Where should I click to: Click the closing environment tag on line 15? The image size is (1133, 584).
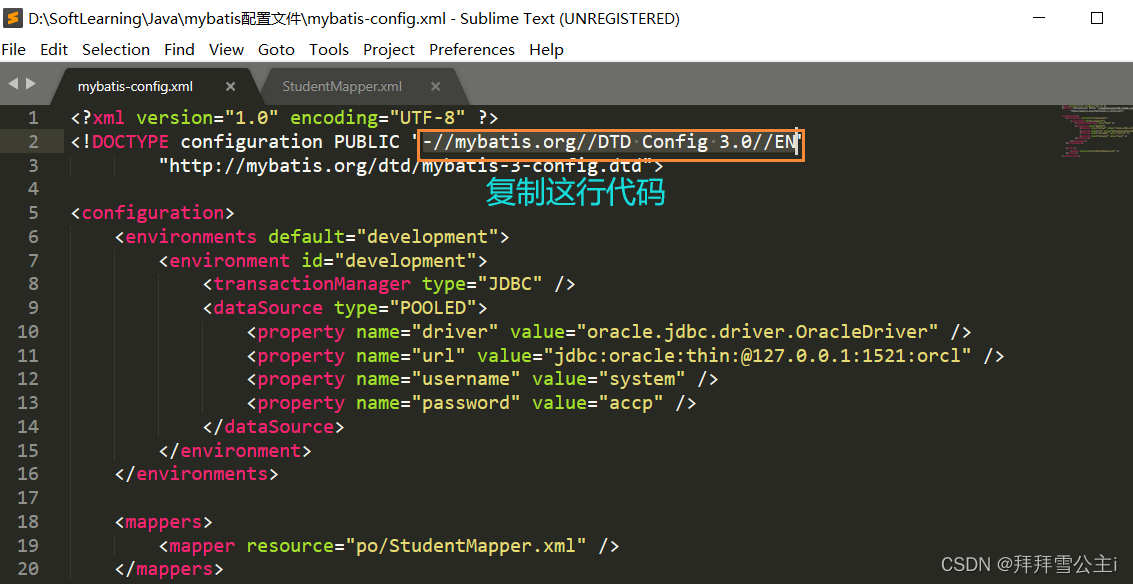(x=235, y=450)
